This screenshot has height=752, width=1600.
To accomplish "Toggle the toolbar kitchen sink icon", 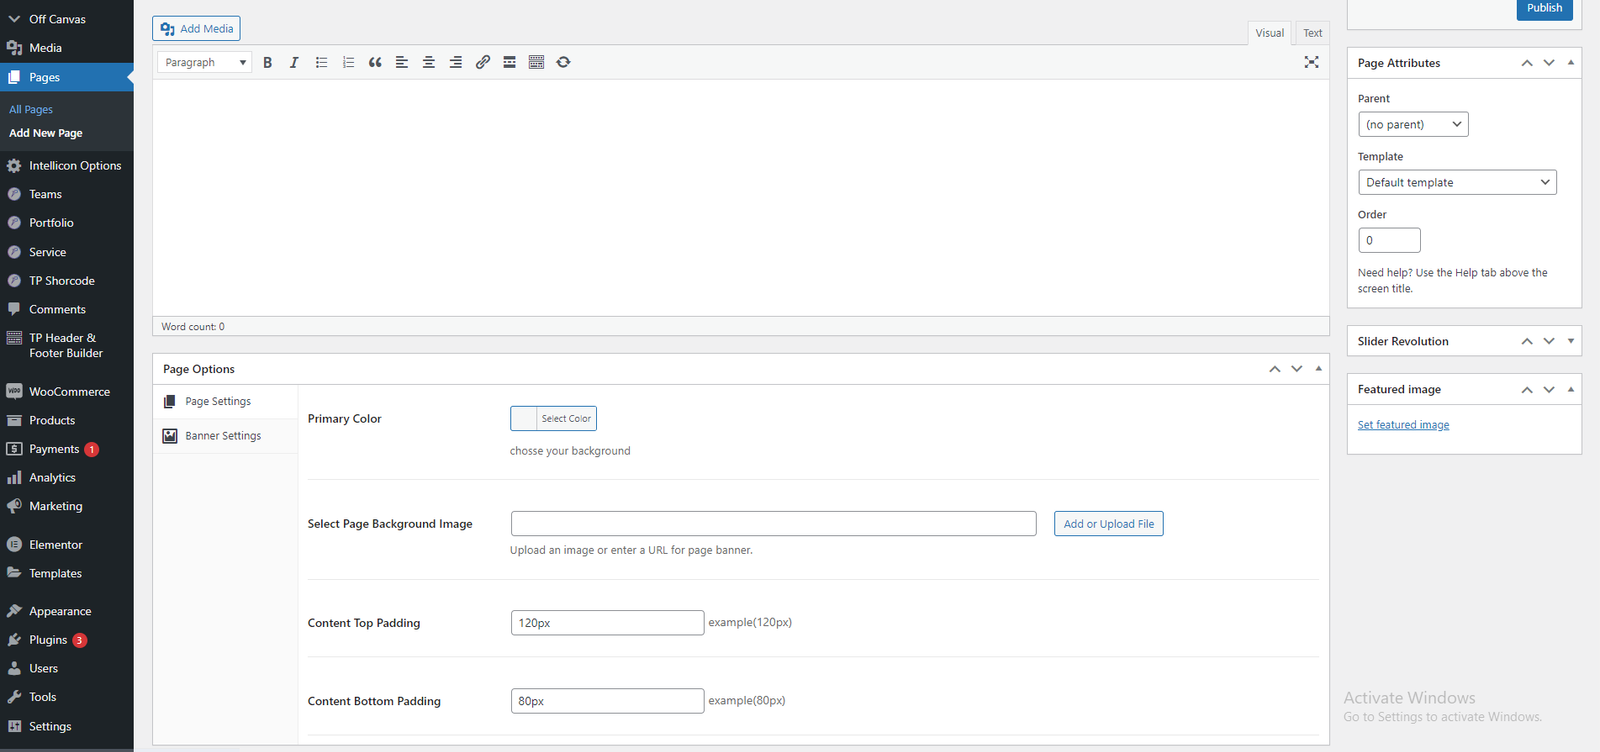I will [x=536, y=62].
